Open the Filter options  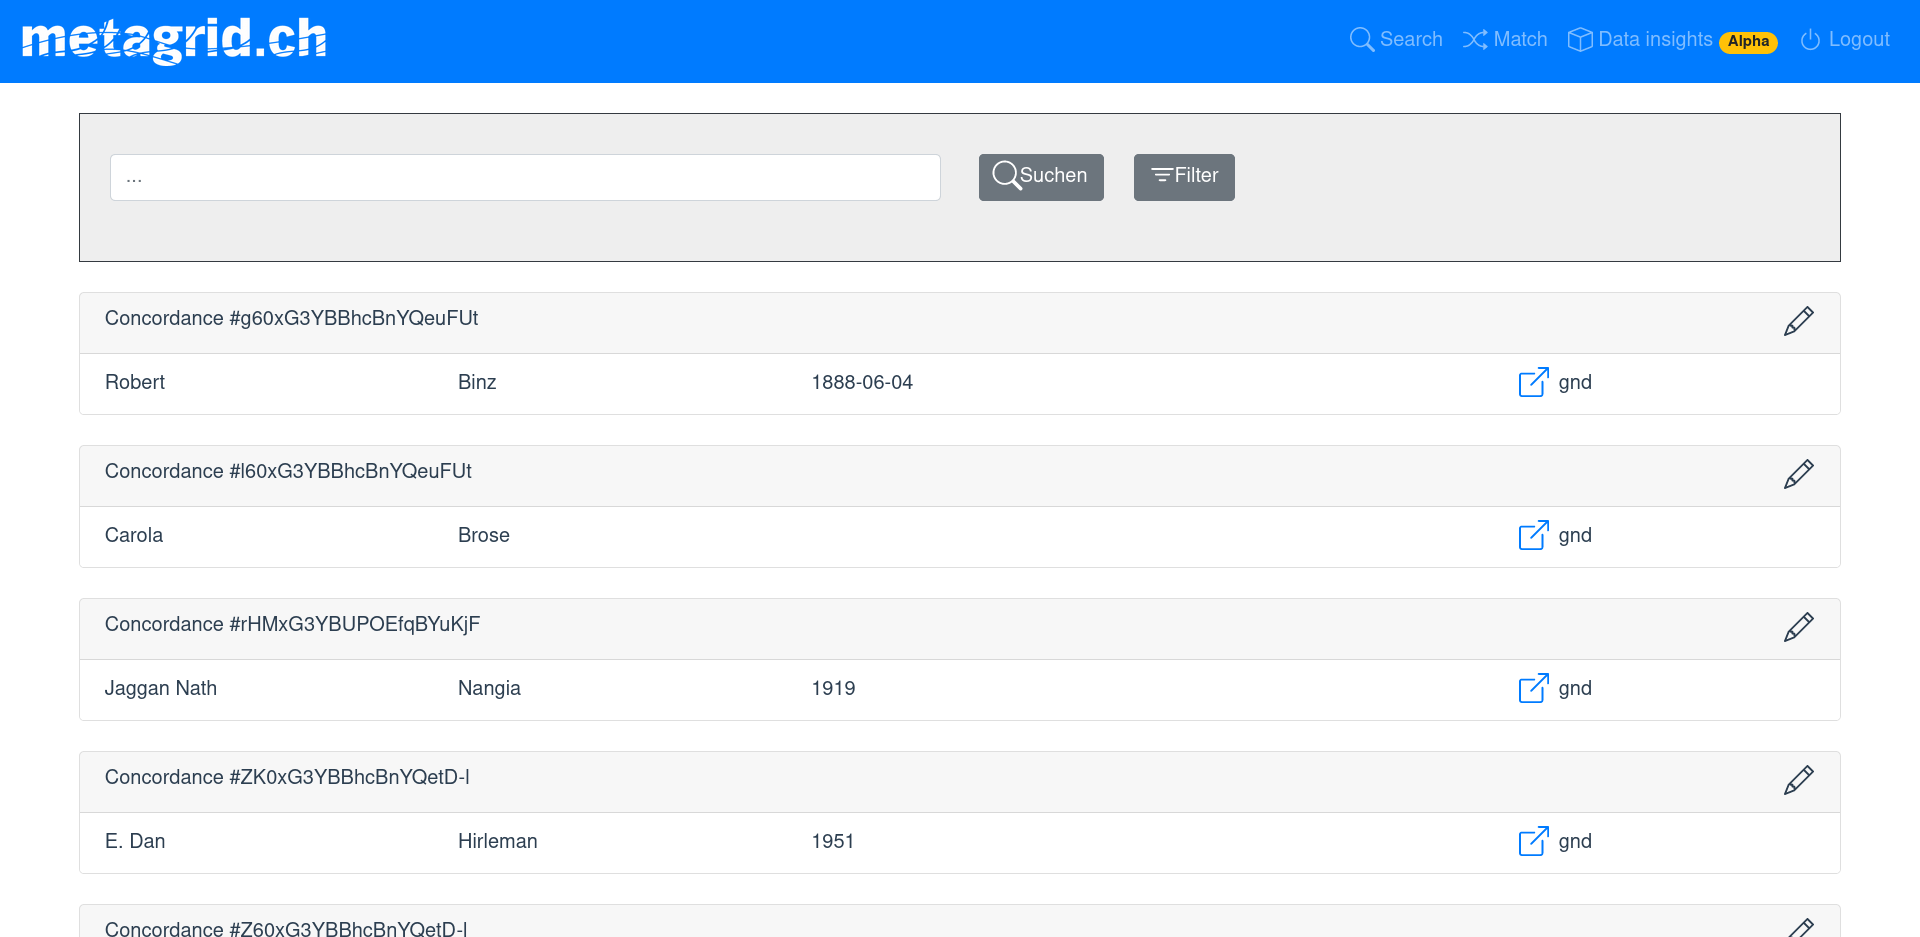tap(1184, 177)
